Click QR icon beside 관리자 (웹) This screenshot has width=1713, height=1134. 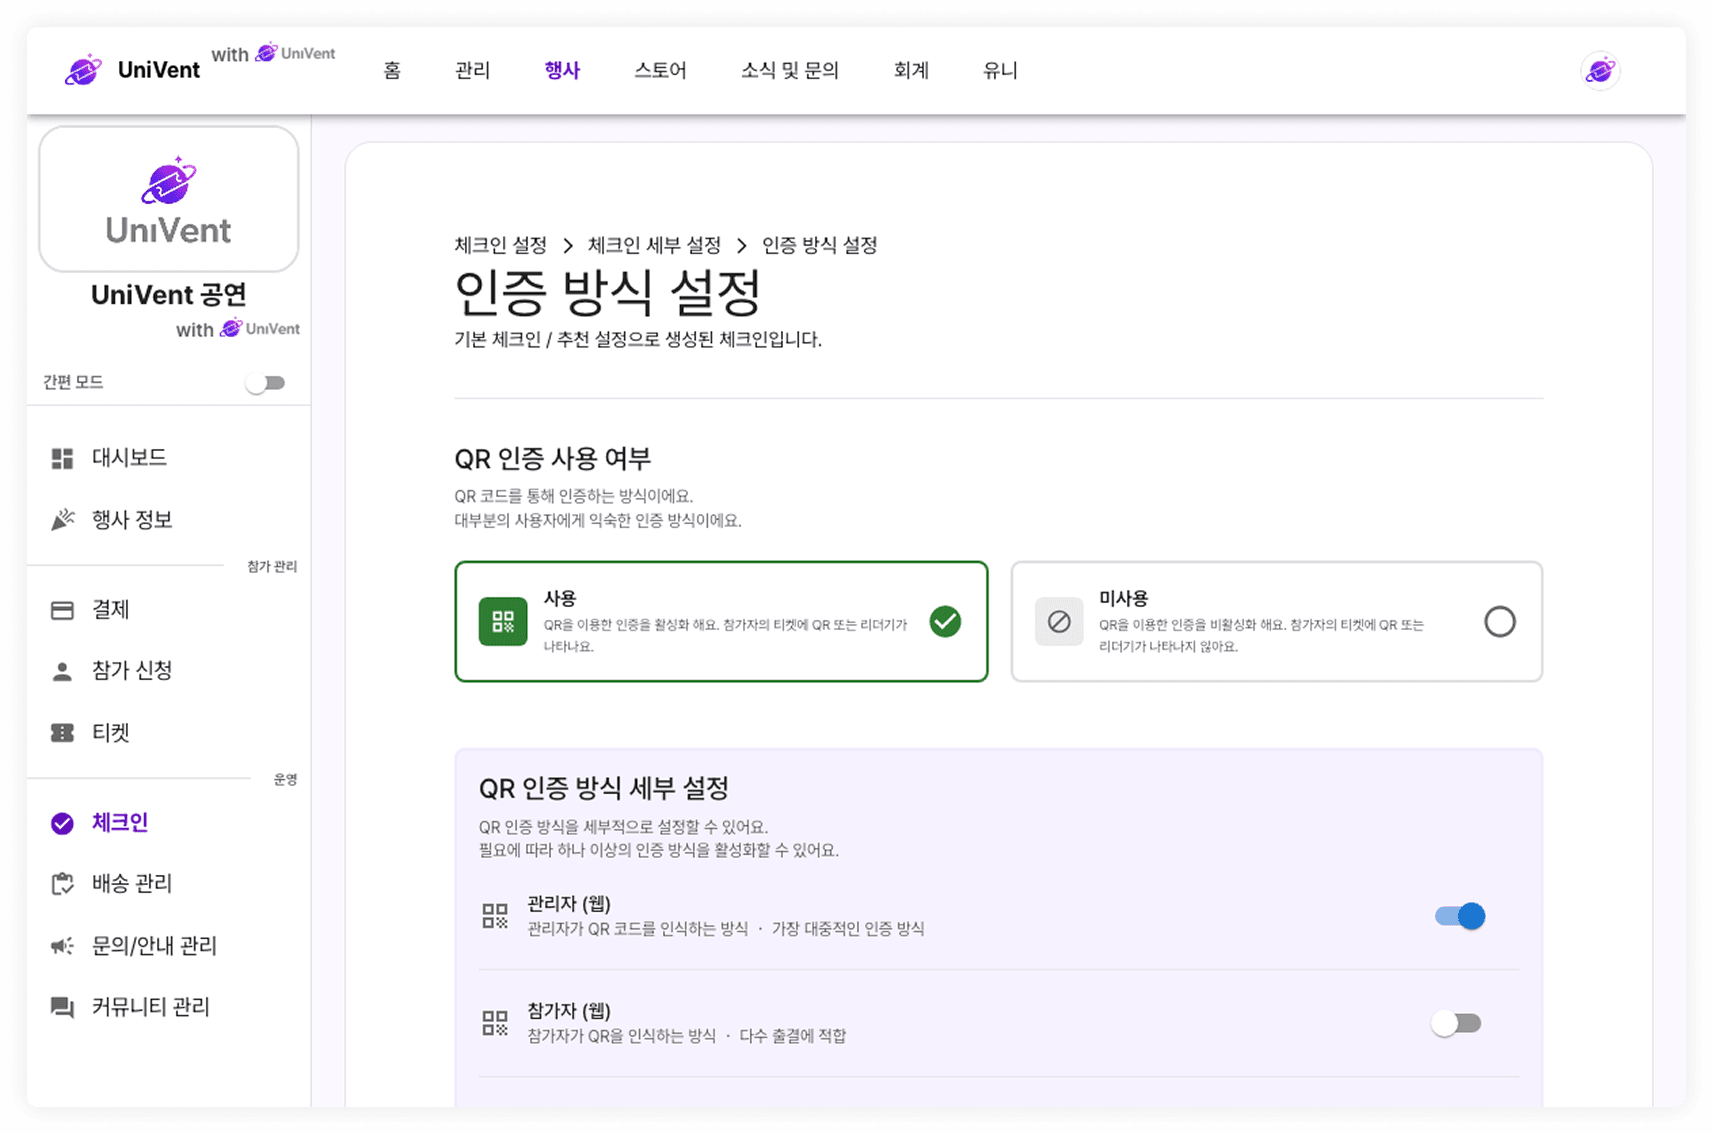pyautogui.click(x=495, y=916)
